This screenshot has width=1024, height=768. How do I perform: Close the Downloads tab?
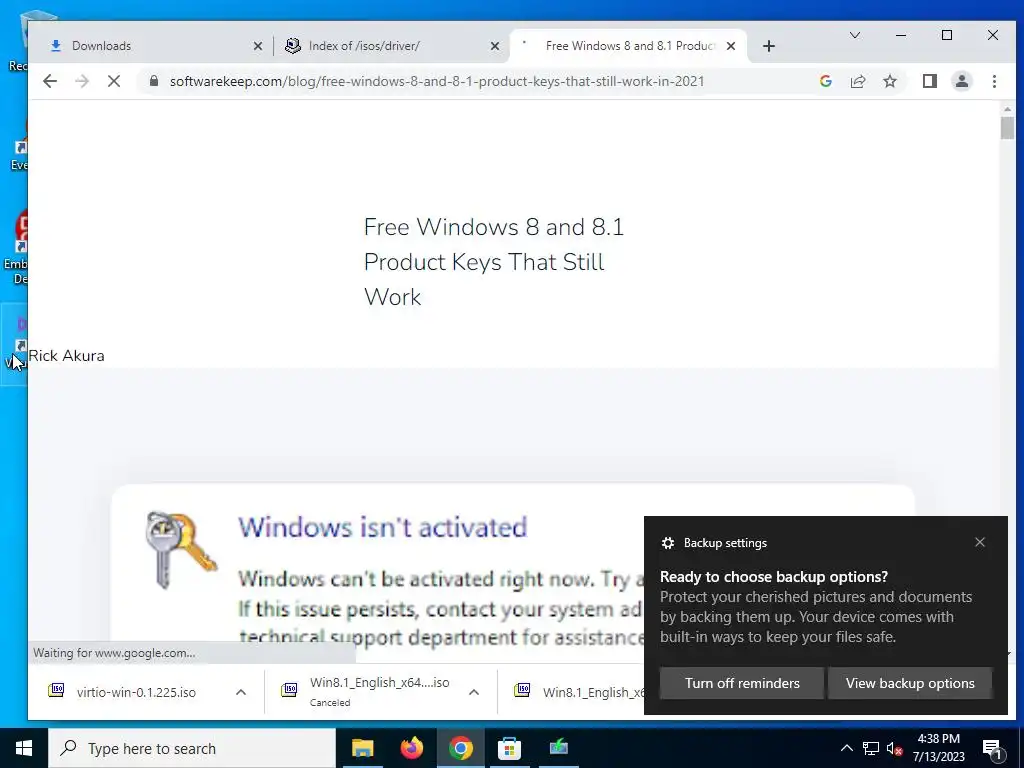257,46
